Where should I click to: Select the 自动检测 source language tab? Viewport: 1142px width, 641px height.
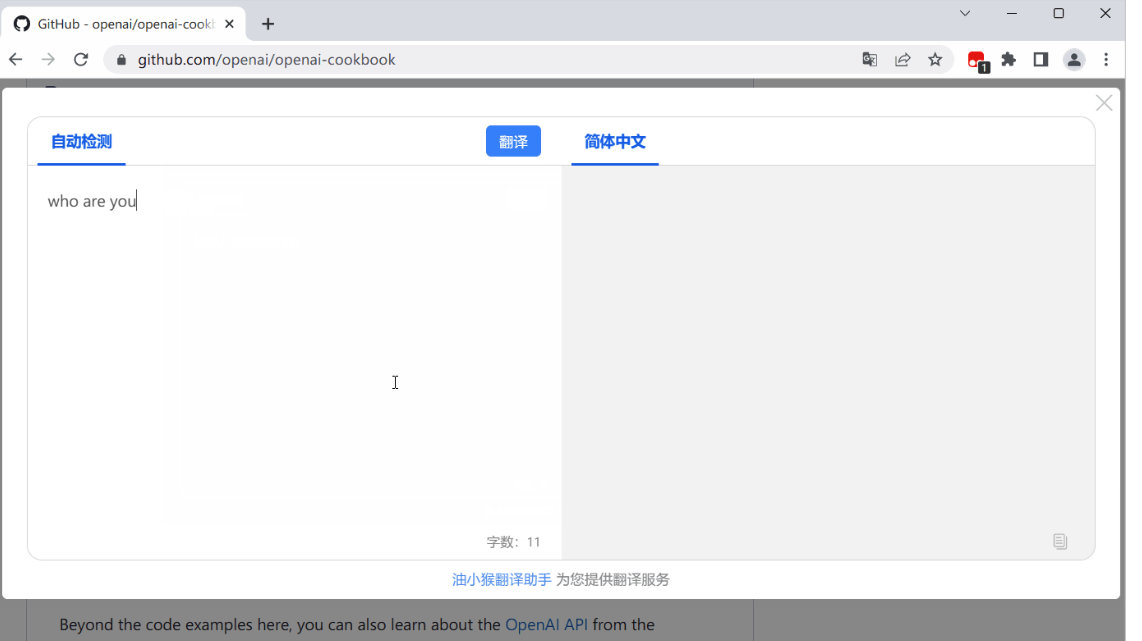pyautogui.click(x=81, y=142)
